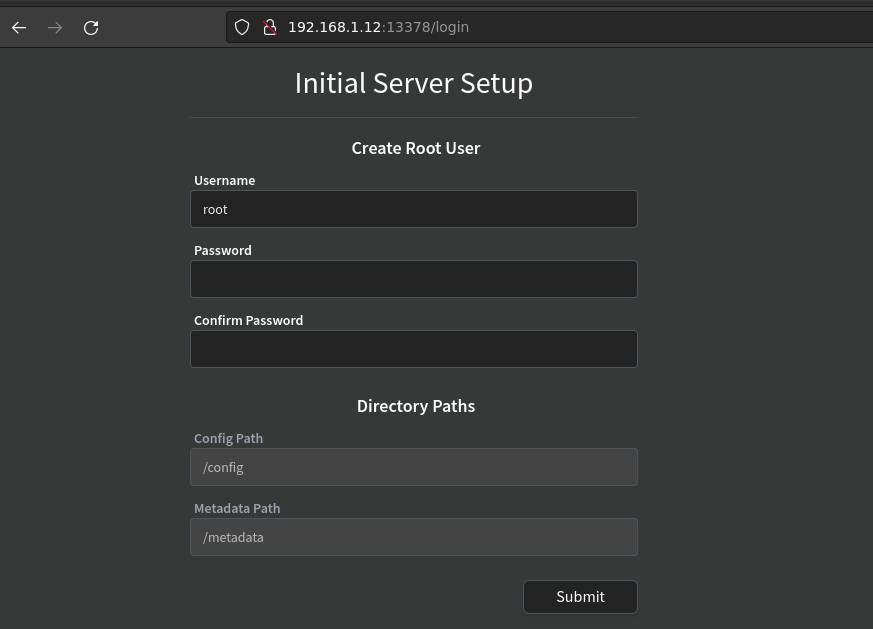Submit the initial server setup form
Image resolution: width=873 pixels, height=629 pixels.
pyautogui.click(x=580, y=596)
